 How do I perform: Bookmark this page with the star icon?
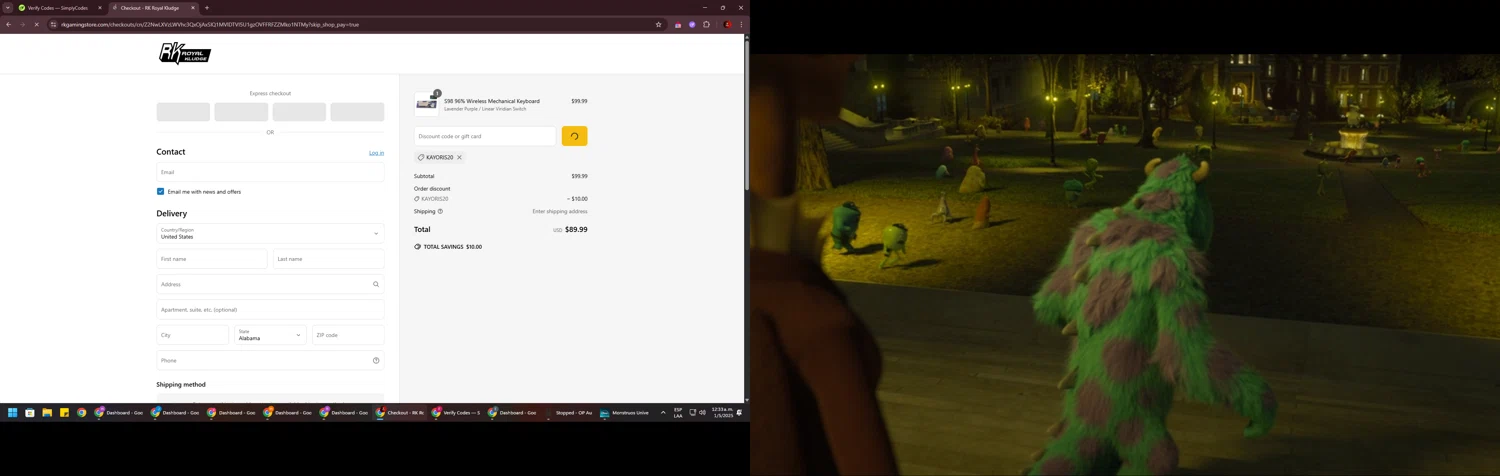(658, 24)
